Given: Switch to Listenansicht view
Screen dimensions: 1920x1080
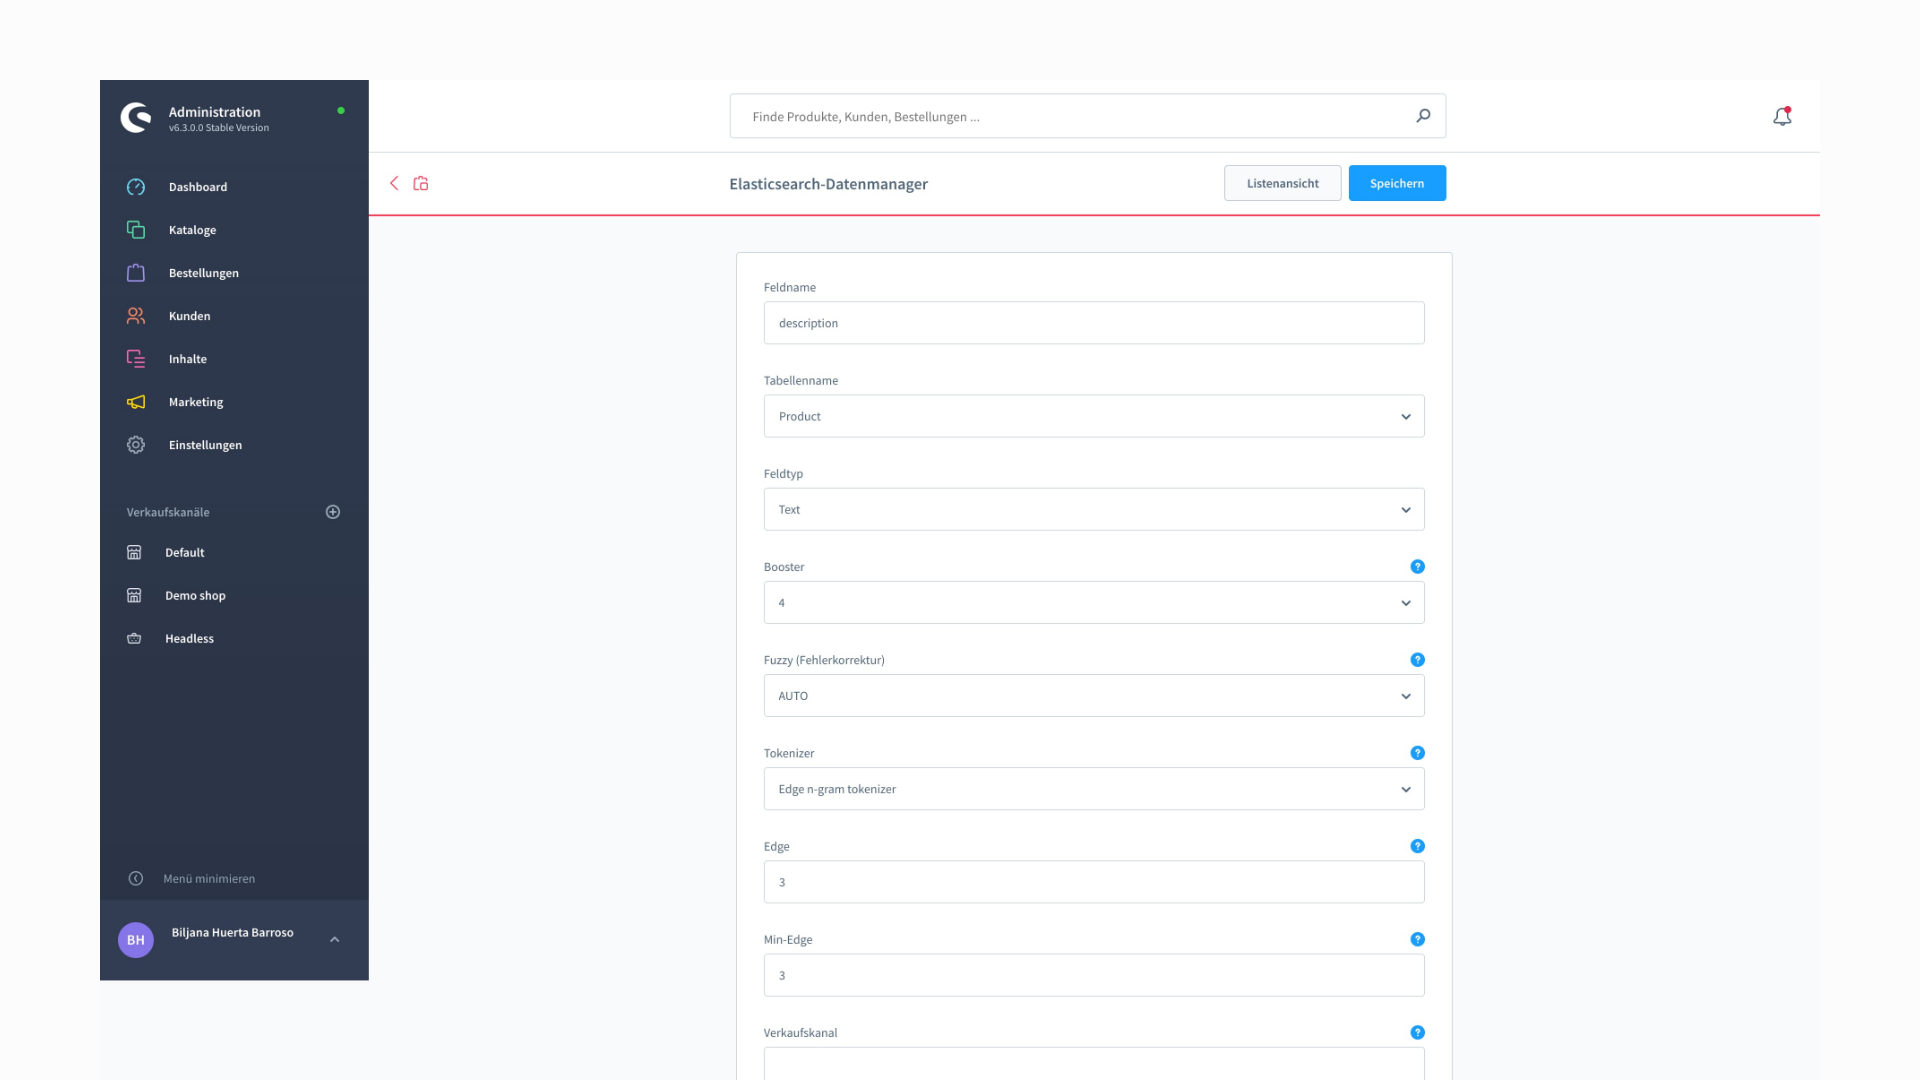Looking at the screenshot, I should 1282,183.
